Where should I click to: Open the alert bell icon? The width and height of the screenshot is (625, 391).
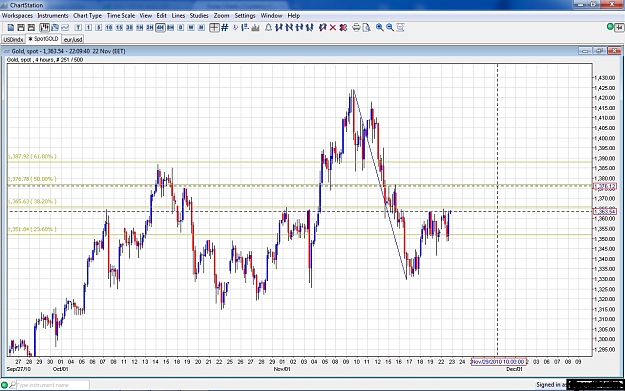(x=268, y=28)
